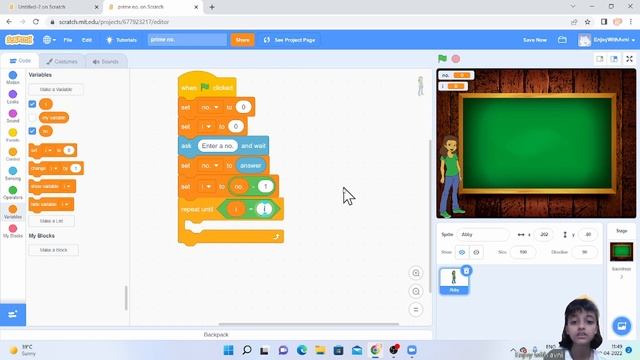Toggle checkbox for my variable

pos(32,118)
